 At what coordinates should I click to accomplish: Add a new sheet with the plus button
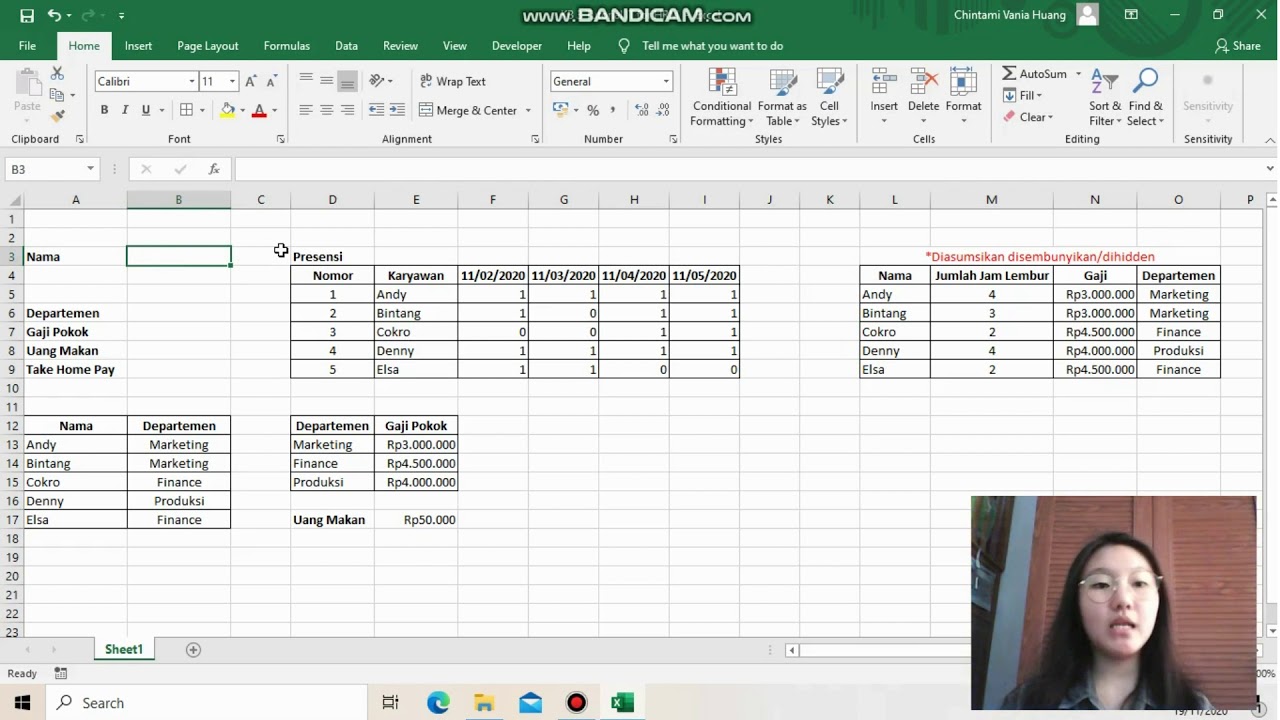click(x=193, y=650)
